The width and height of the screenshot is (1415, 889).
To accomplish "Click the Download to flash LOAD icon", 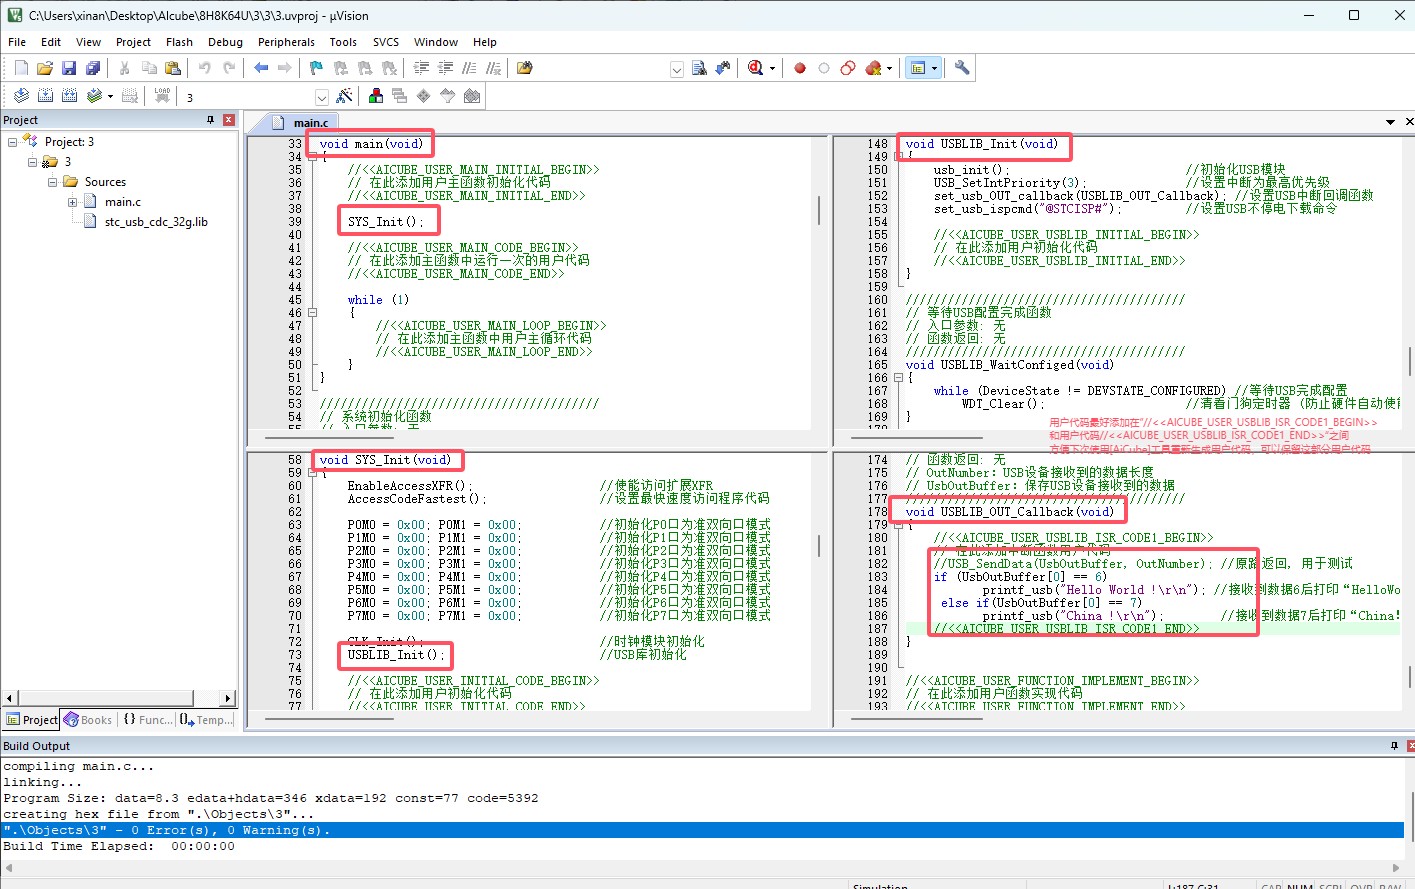I will 162,96.
